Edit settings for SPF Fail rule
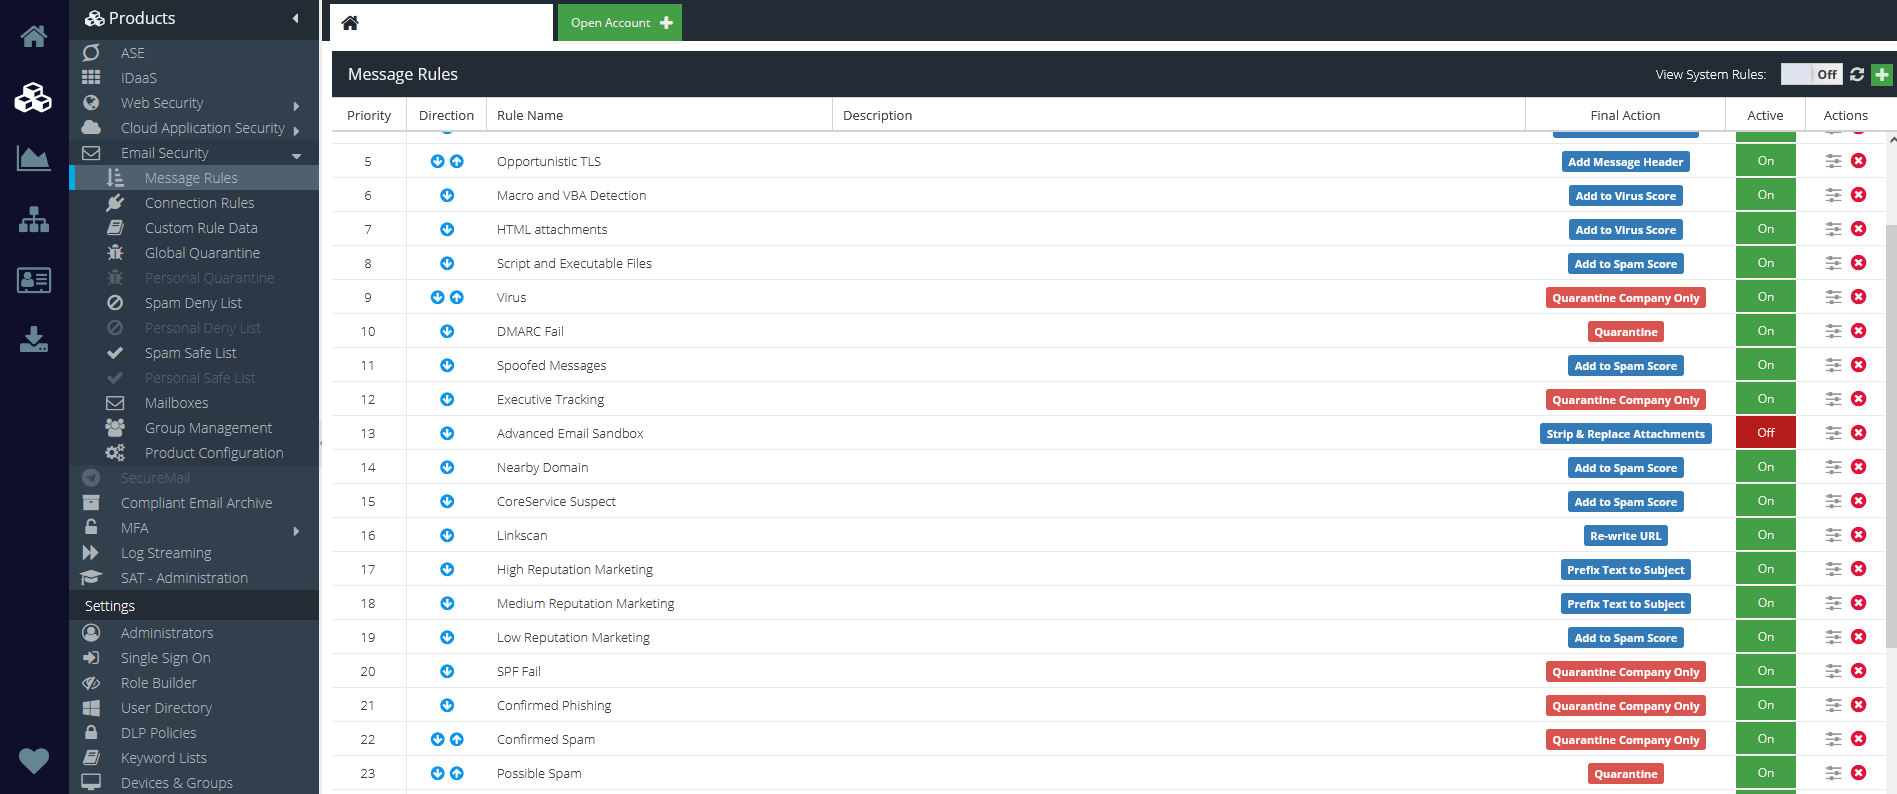The width and height of the screenshot is (1897, 794). (x=1833, y=671)
